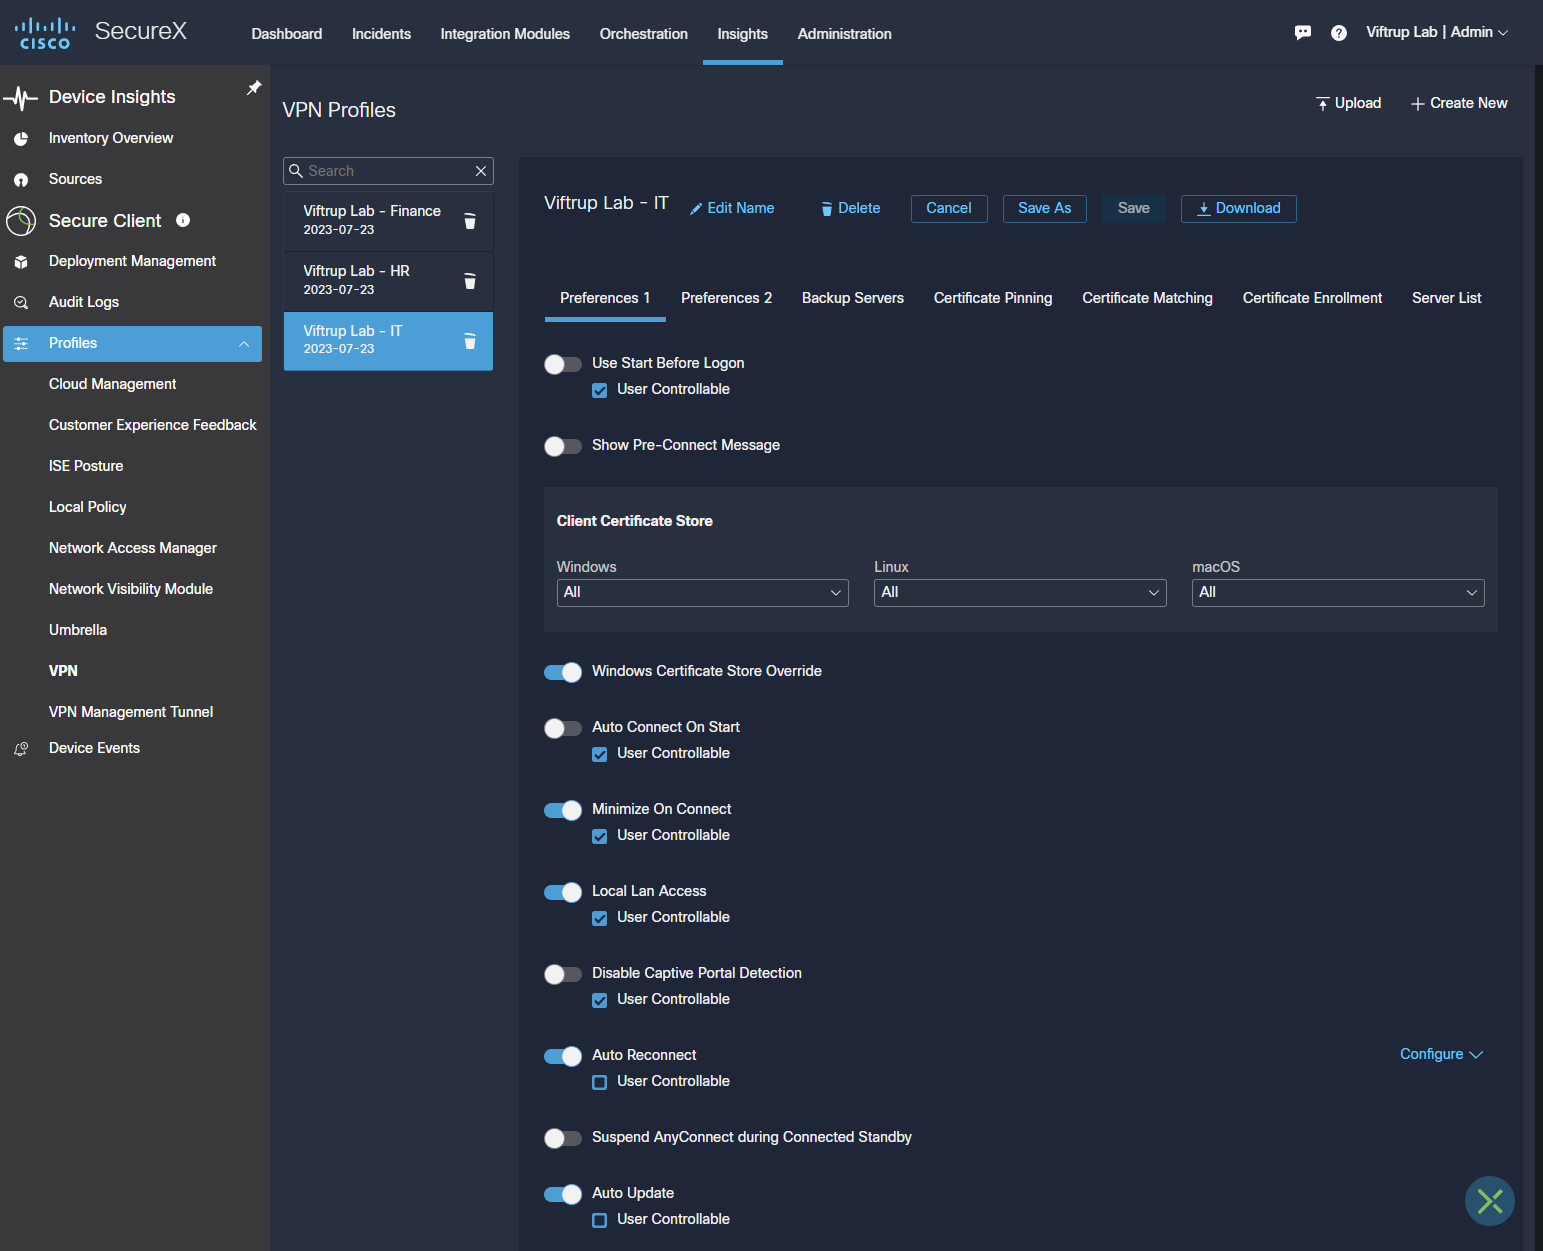Open the macOS certificate store dropdown
The width and height of the screenshot is (1543, 1251).
(x=1337, y=593)
